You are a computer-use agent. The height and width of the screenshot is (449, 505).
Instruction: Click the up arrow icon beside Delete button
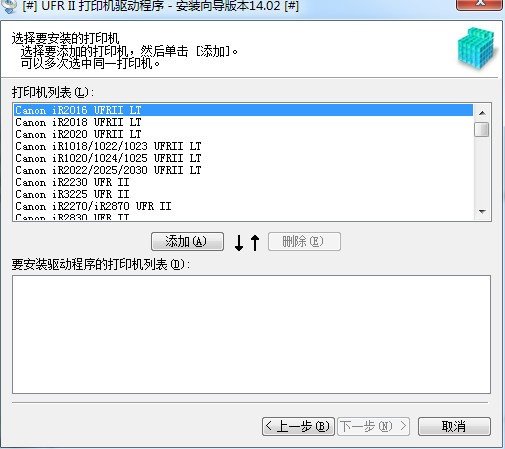click(x=255, y=243)
